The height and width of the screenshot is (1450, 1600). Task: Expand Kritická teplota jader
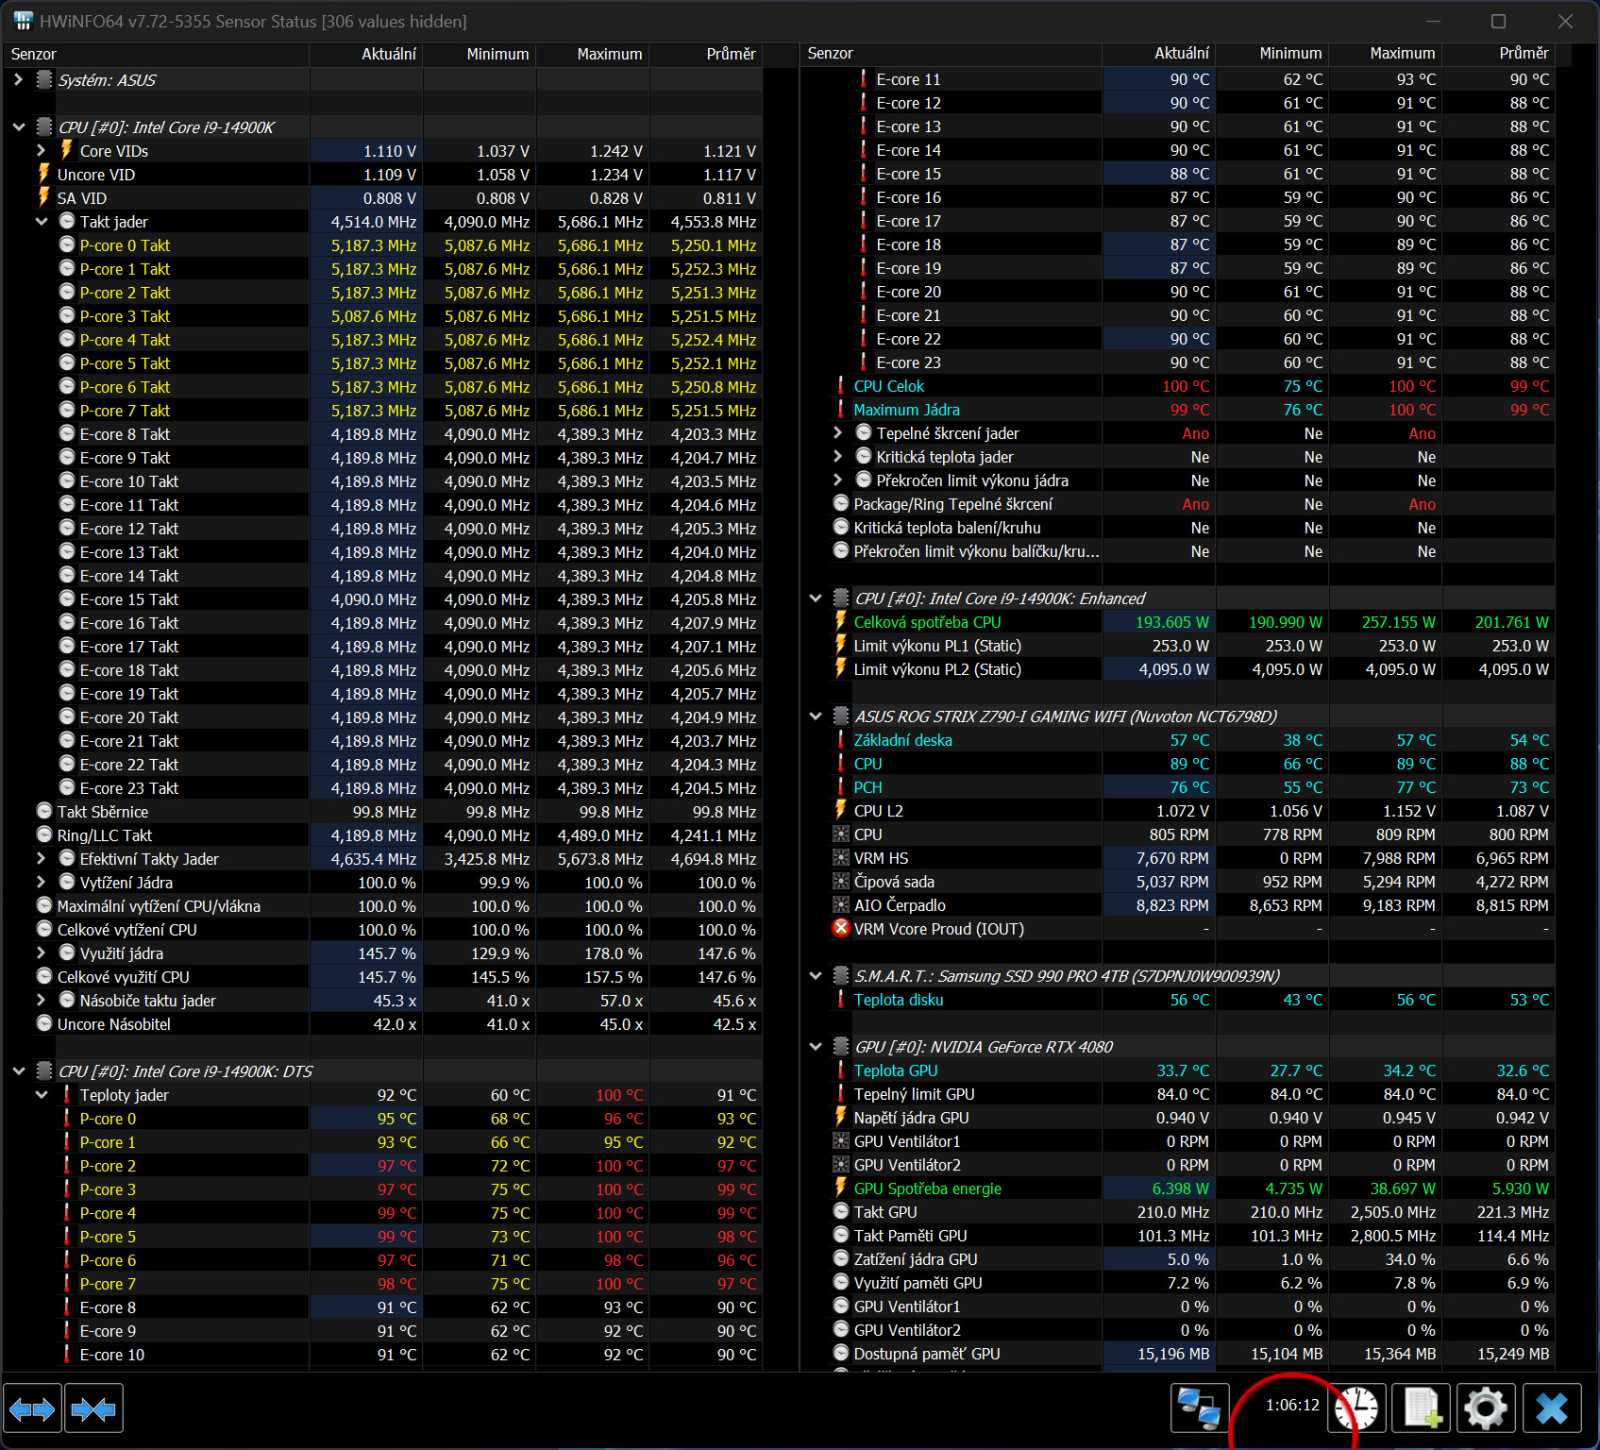(x=838, y=457)
